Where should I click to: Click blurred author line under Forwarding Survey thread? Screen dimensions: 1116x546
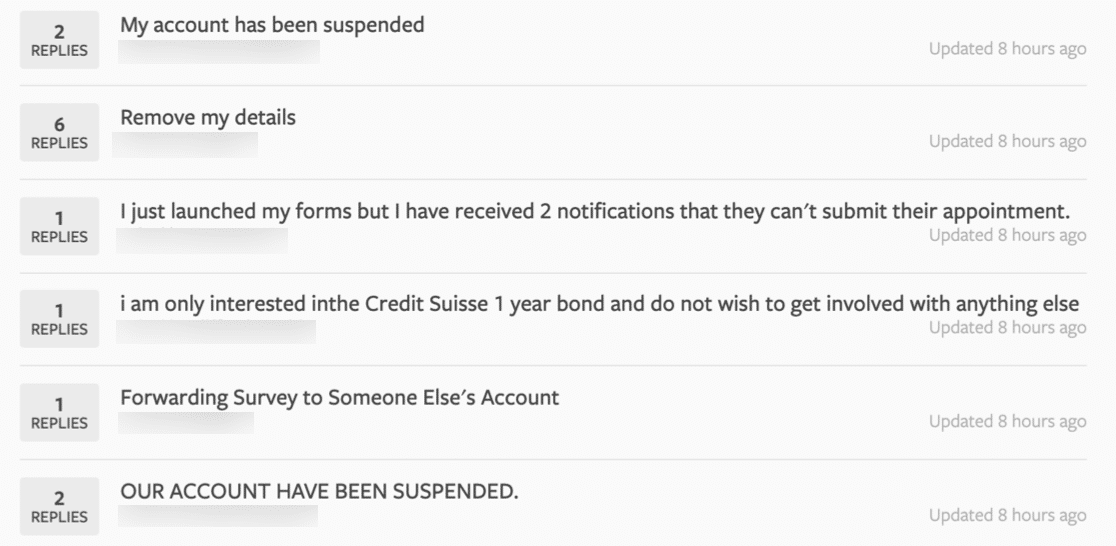(186, 423)
